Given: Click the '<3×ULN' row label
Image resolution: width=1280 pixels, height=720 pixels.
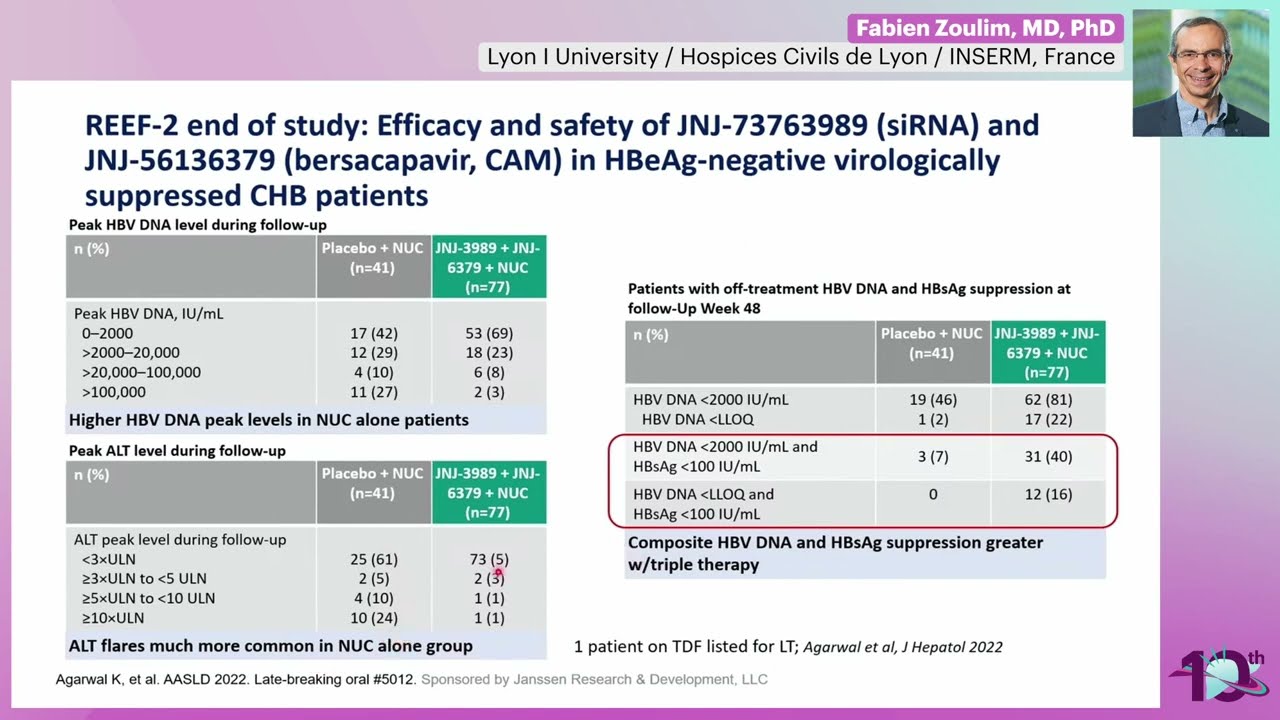Looking at the screenshot, I should [x=109, y=559].
